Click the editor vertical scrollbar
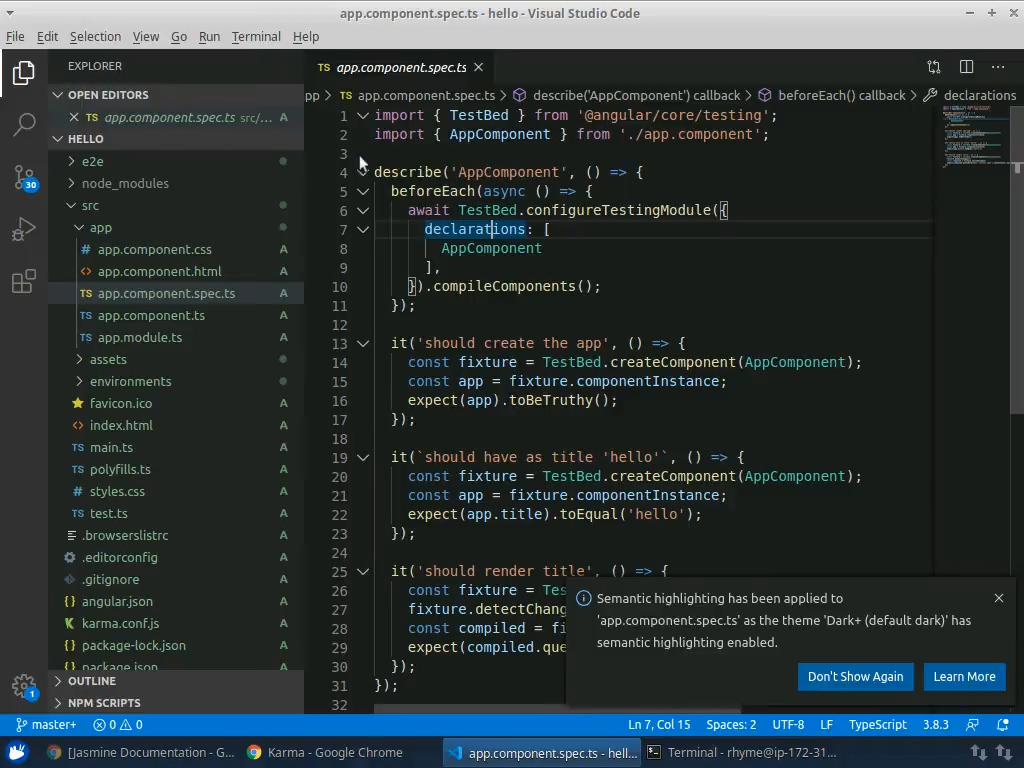Image resolution: width=1024 pixels, height=768 pixels. tap(1017, 260)
